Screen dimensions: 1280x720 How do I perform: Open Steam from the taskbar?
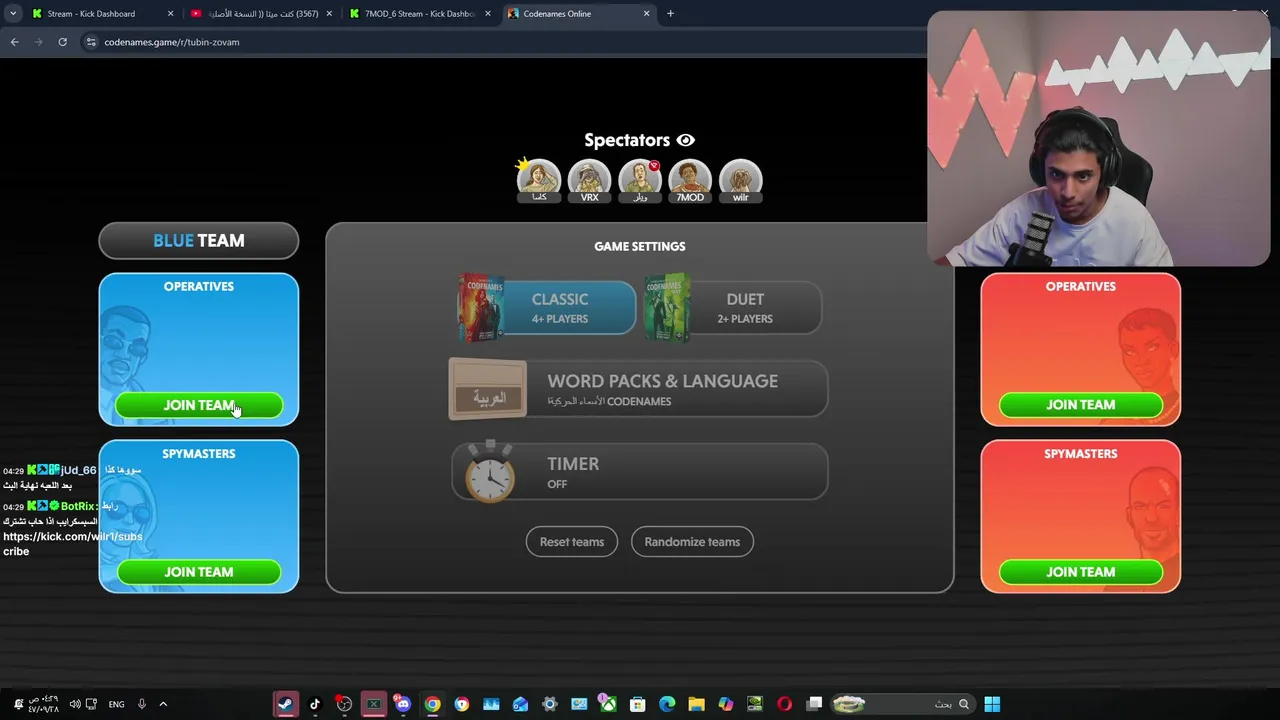[285, 704]
